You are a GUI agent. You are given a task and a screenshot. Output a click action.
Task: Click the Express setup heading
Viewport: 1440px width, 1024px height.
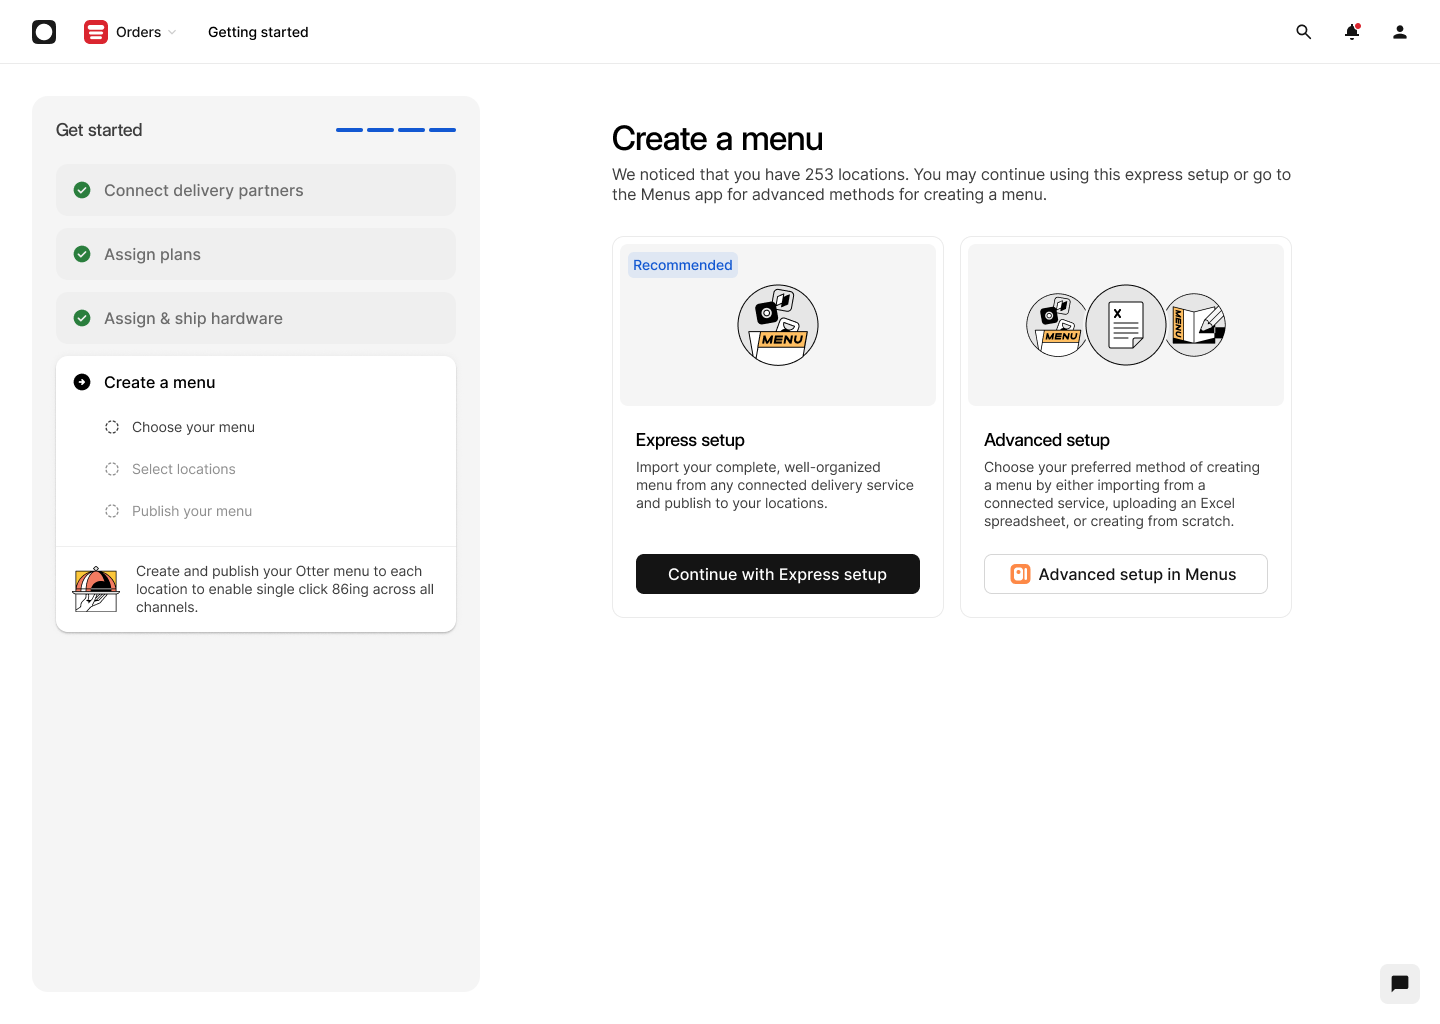tap(690, 440)
